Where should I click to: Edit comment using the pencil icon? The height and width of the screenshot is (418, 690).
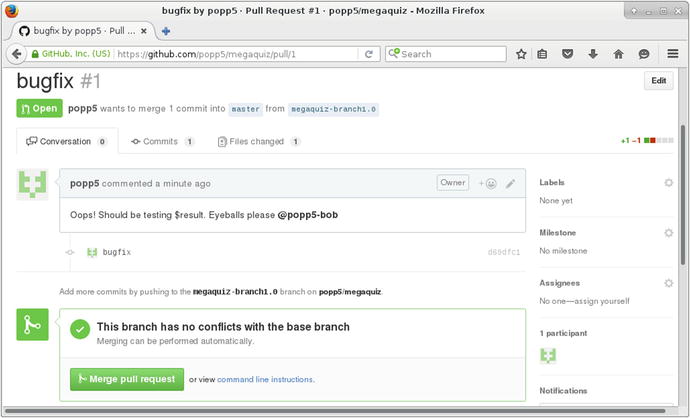click(510, 183)
